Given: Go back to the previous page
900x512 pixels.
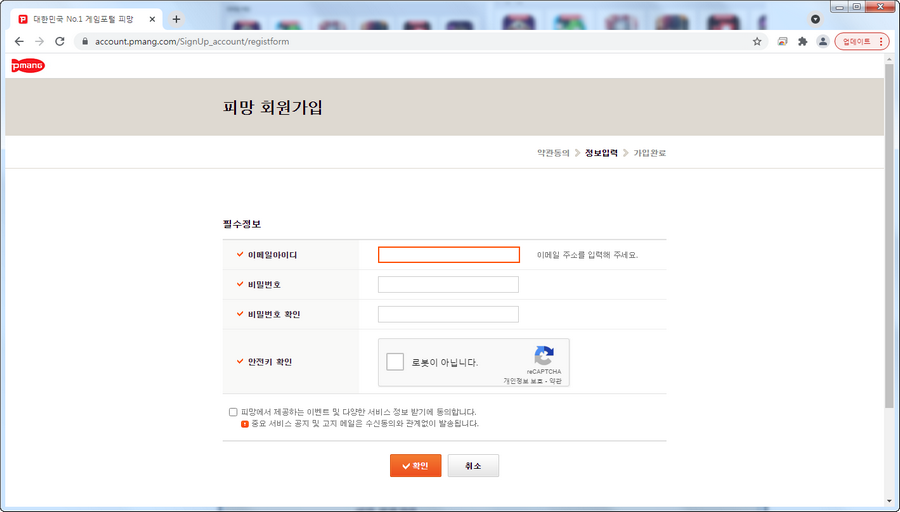Looking at the screenshot, I should (19, 41).
